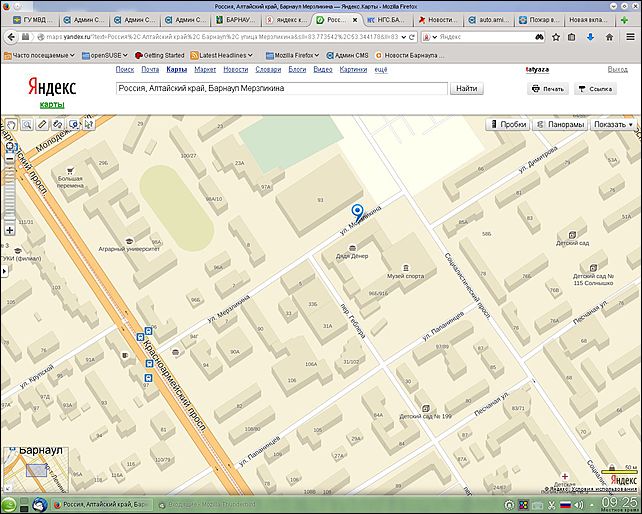Click the Барнаул minimap thumbnail
The height and width of the screenshot is (514, 642).
pyautogui.click(x=36, y=469)
